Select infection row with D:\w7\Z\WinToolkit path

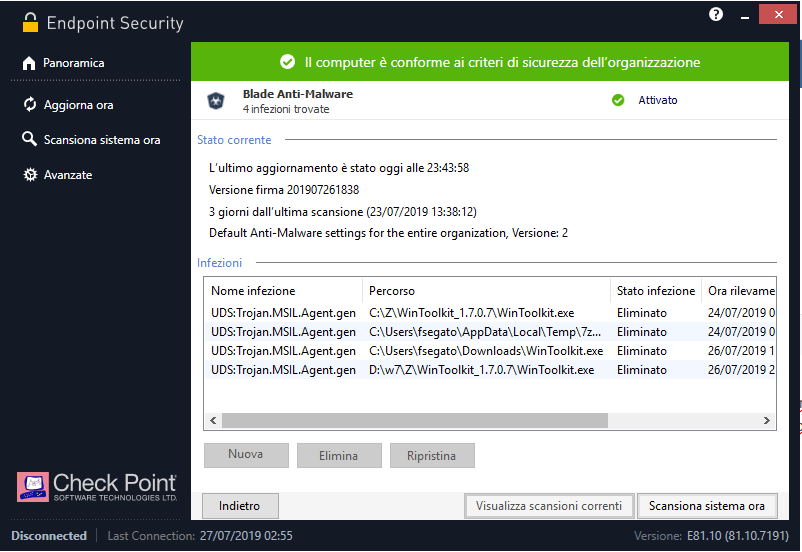490,370
